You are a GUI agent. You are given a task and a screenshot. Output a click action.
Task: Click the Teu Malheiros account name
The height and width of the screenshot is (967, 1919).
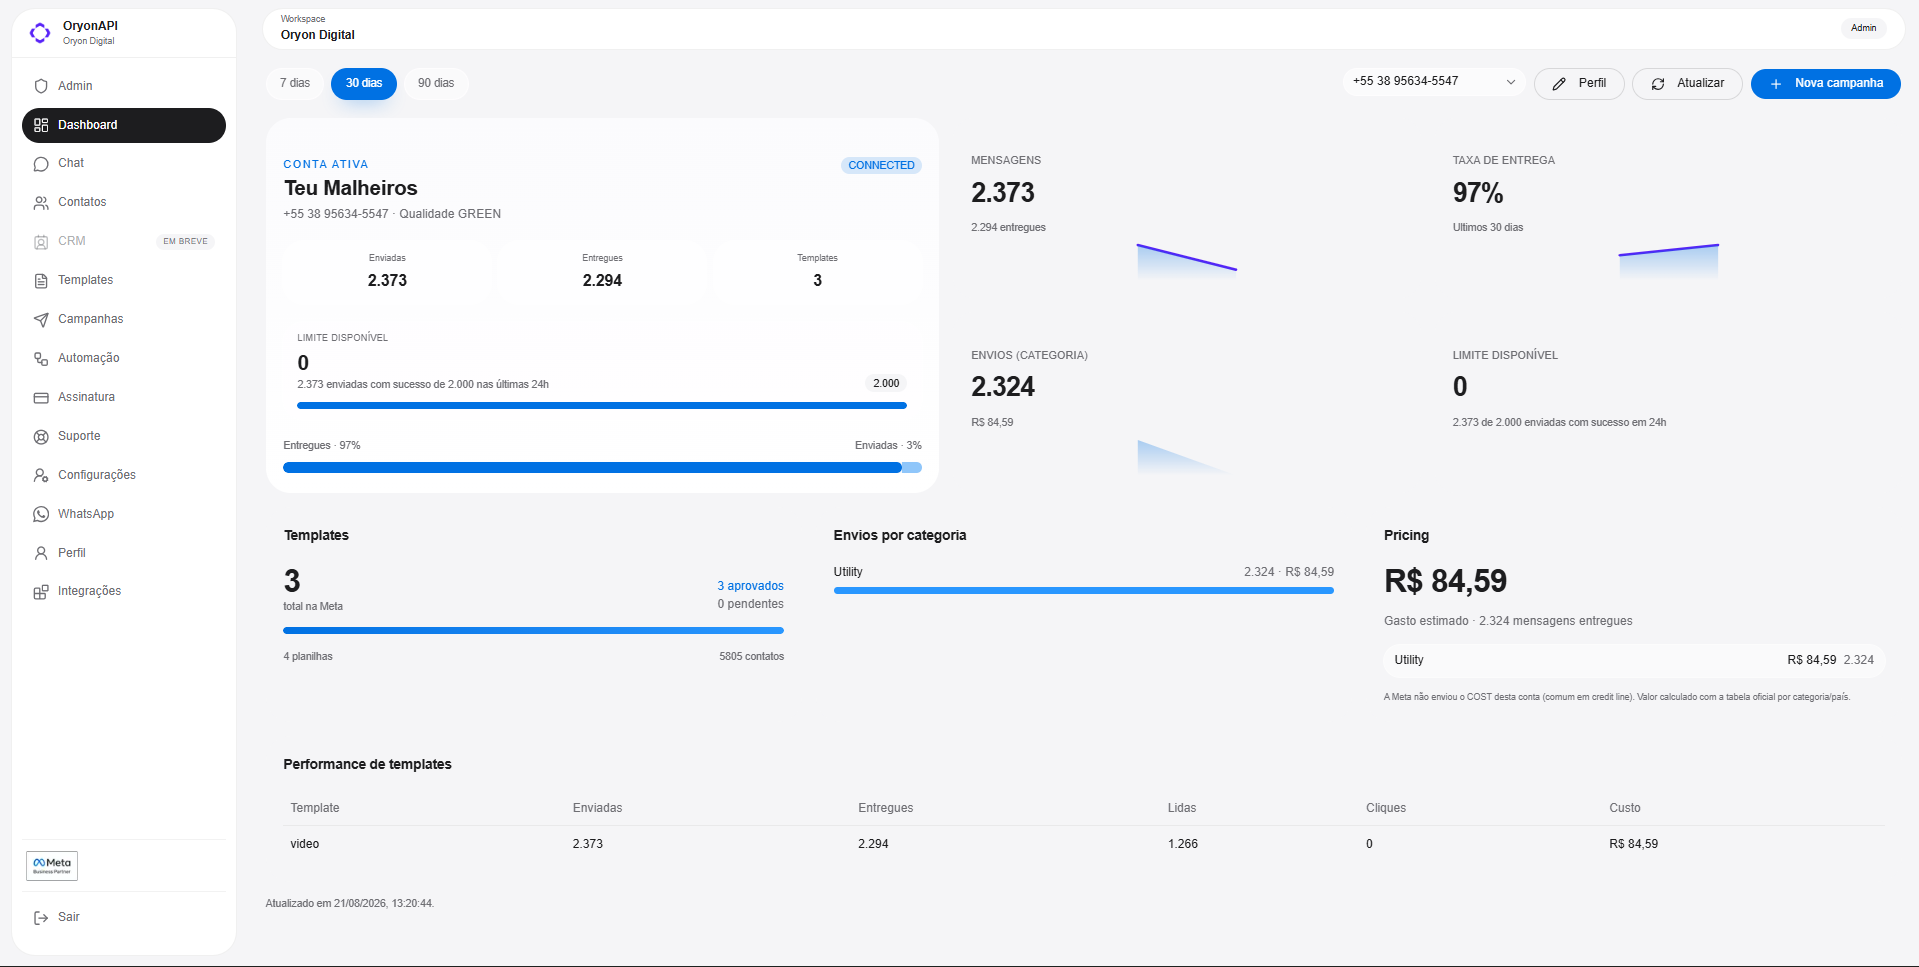point(351,188)
